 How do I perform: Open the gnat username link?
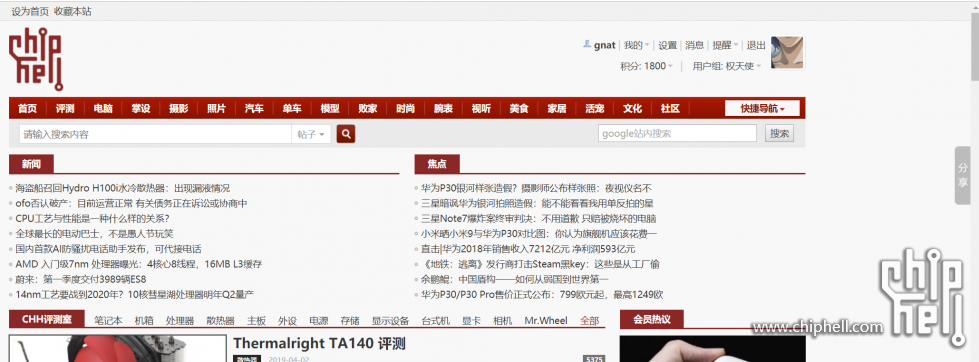click(x=604, y=45)
